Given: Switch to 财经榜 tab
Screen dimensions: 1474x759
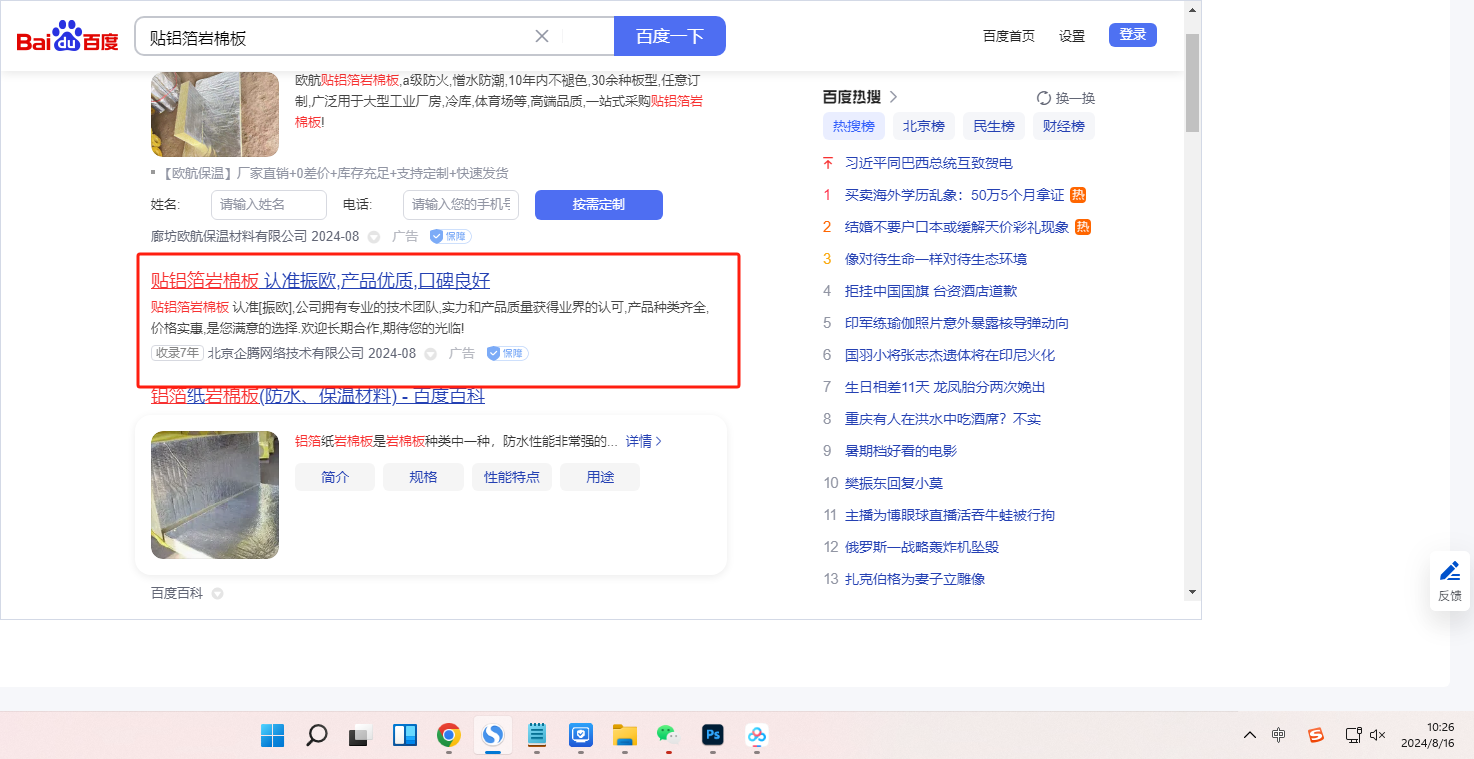Looking at the screenshot, I should 1063,126.
